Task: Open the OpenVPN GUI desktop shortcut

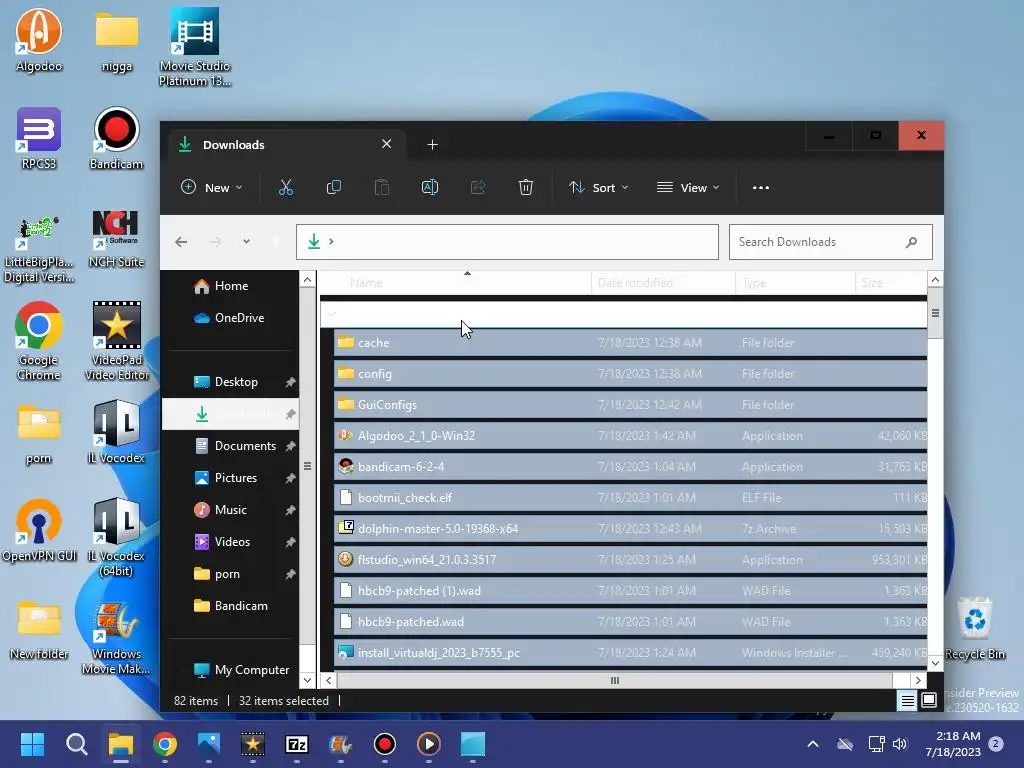Action: click(x=39, y=530)
